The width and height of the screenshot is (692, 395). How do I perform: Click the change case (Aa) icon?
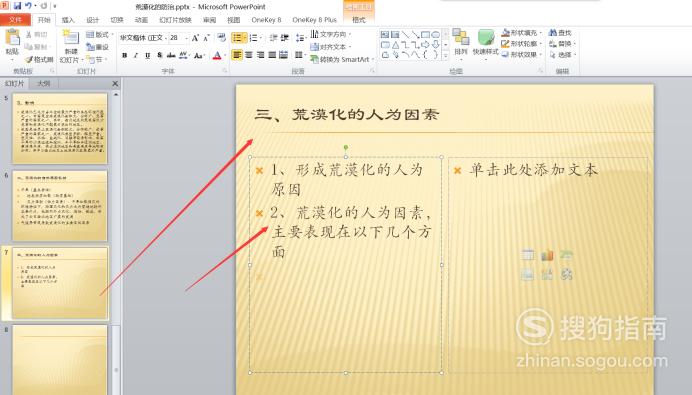click(199, 55)
